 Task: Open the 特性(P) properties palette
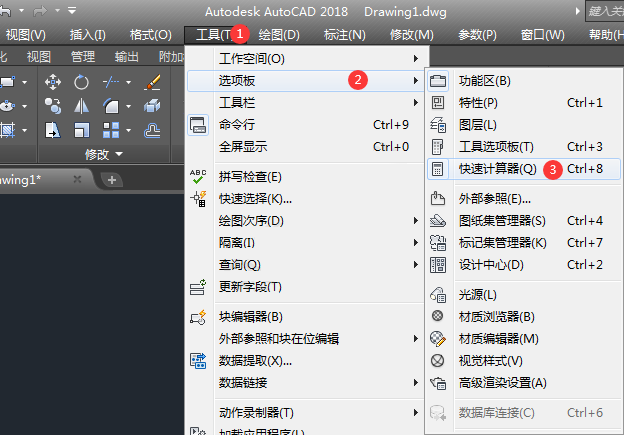tap(524, 103)
